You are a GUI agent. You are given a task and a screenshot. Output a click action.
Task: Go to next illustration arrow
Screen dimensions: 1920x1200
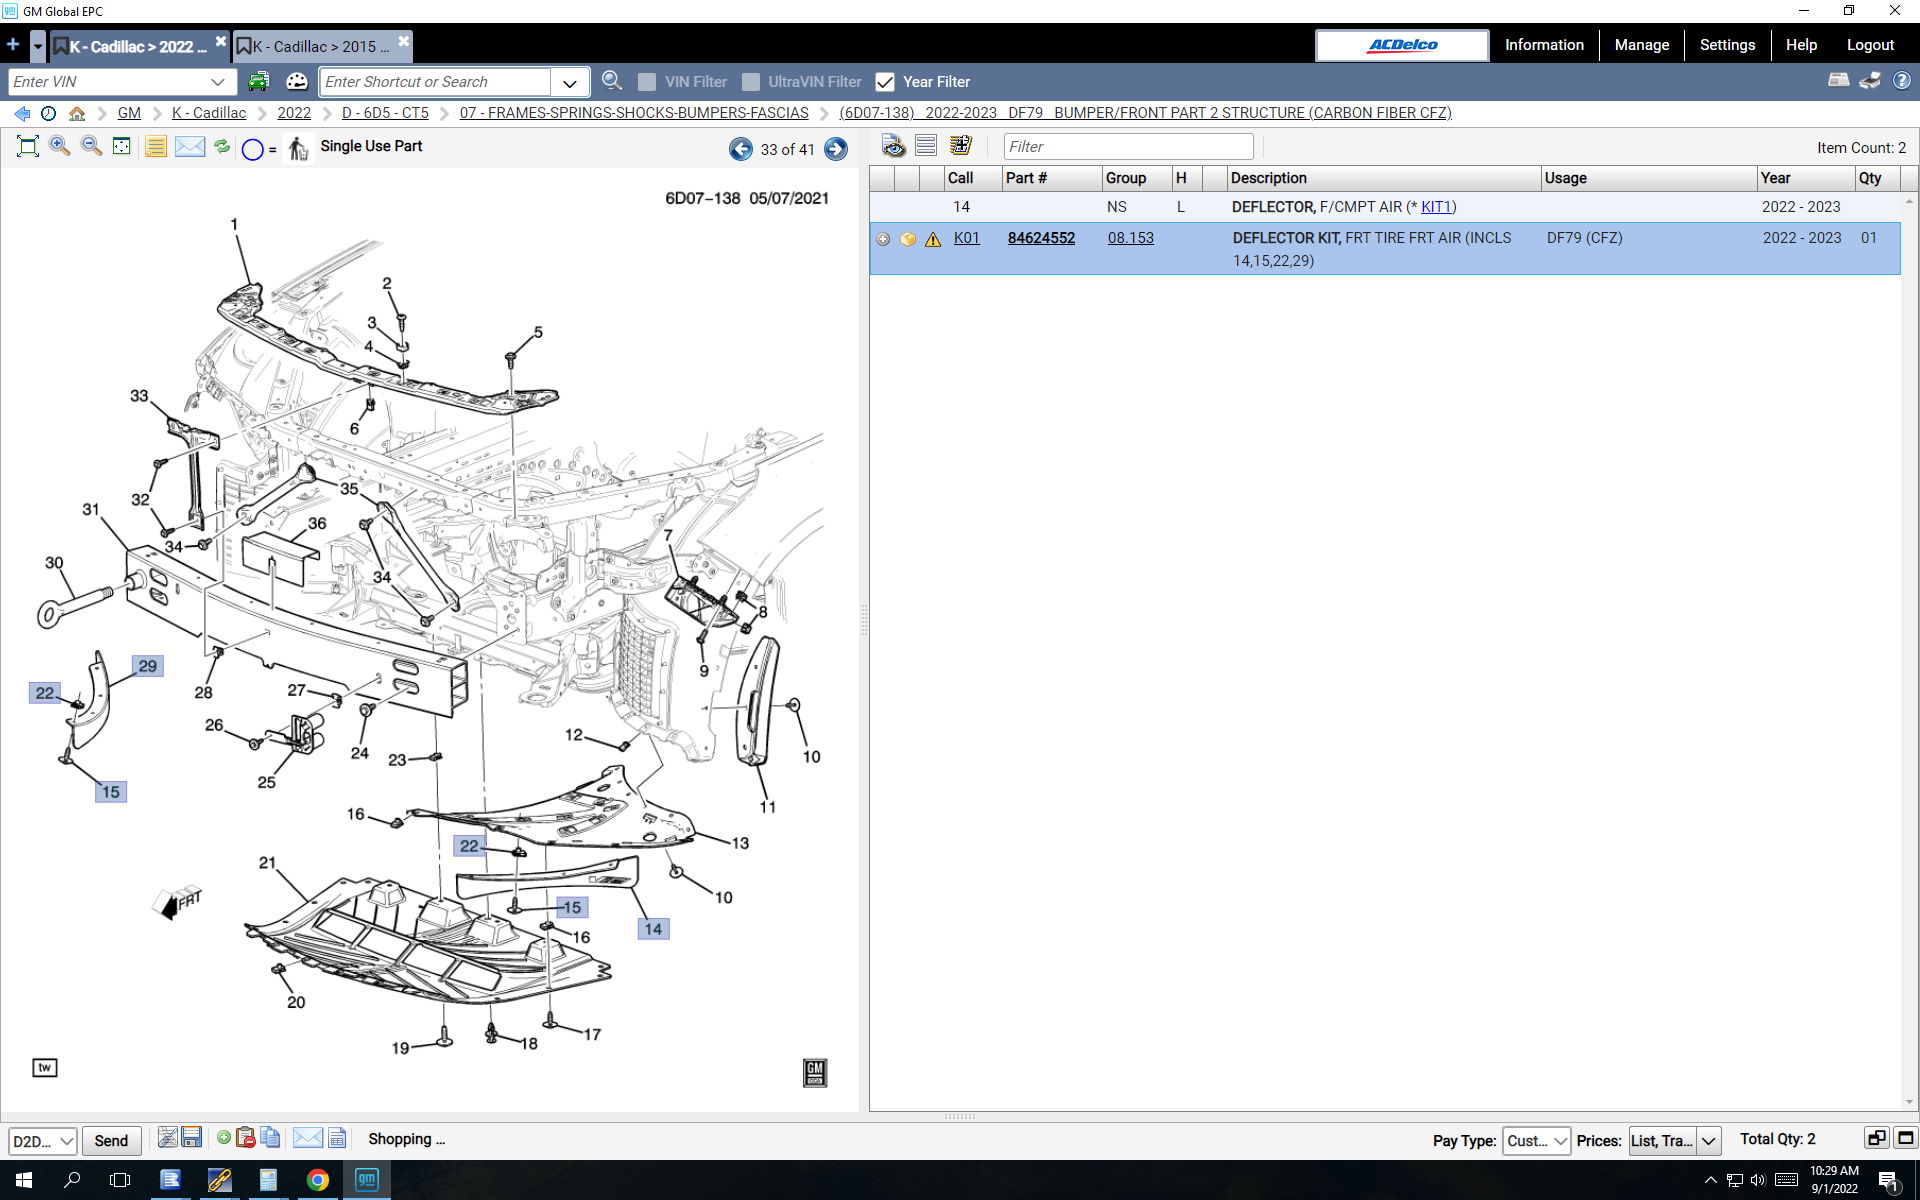836,149
